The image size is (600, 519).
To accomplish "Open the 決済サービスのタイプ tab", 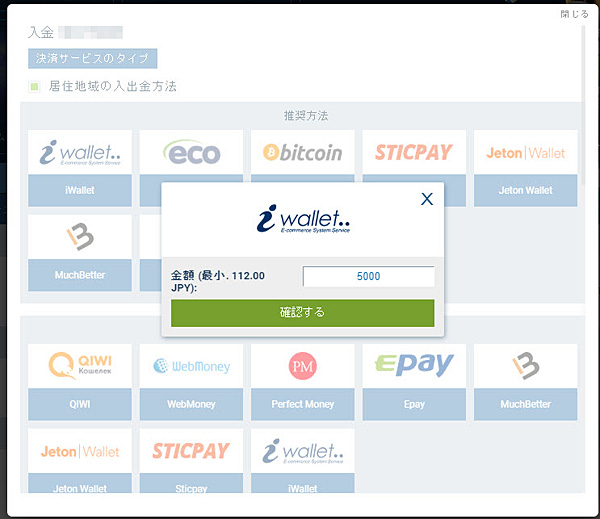I will (x=93, y=59).
